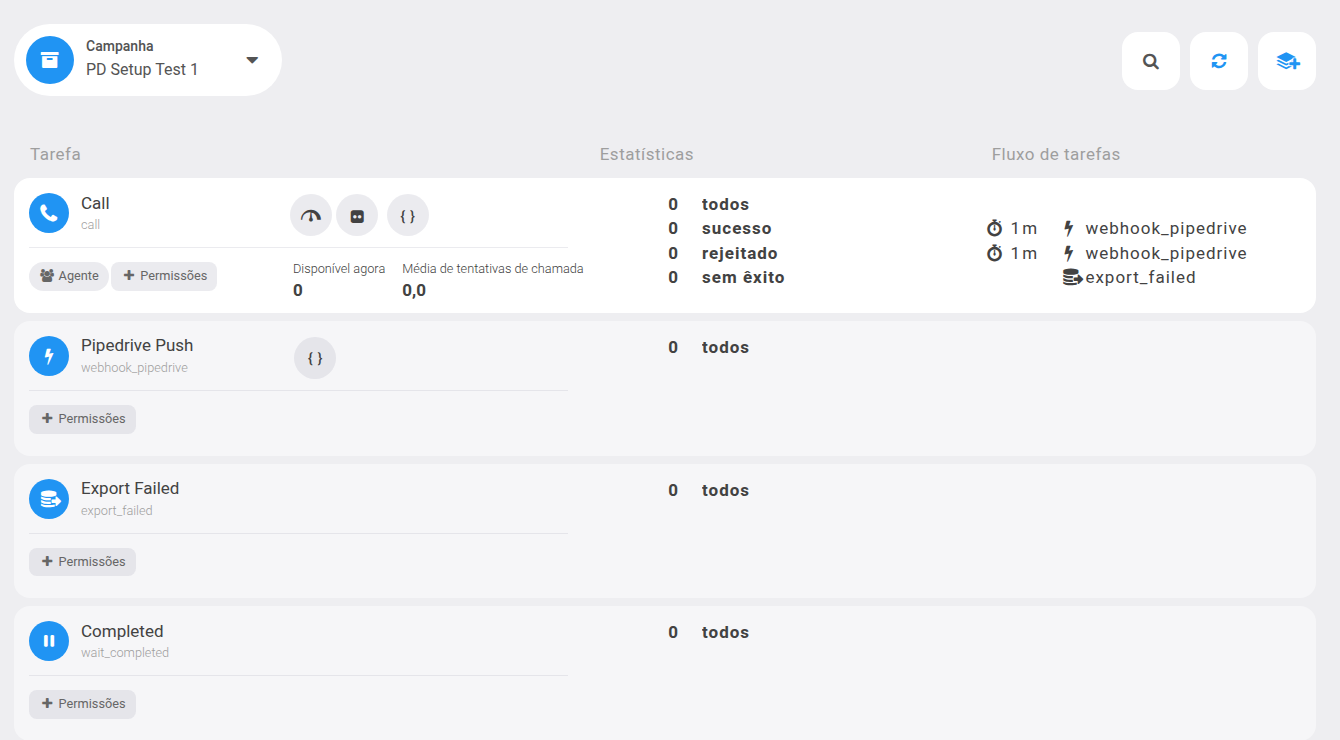This screenshot has height=740, width=1340.
Task: Click the pause icon for Completed task
Action: tap(49, 641)
